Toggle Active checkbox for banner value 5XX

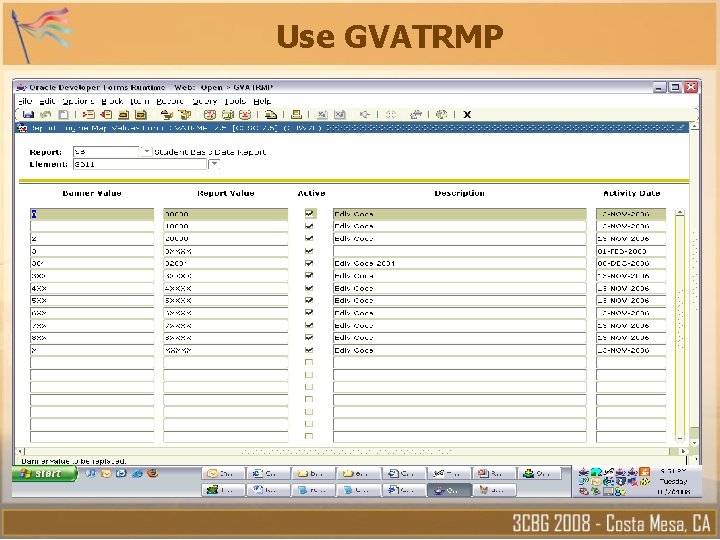point(309,300)
